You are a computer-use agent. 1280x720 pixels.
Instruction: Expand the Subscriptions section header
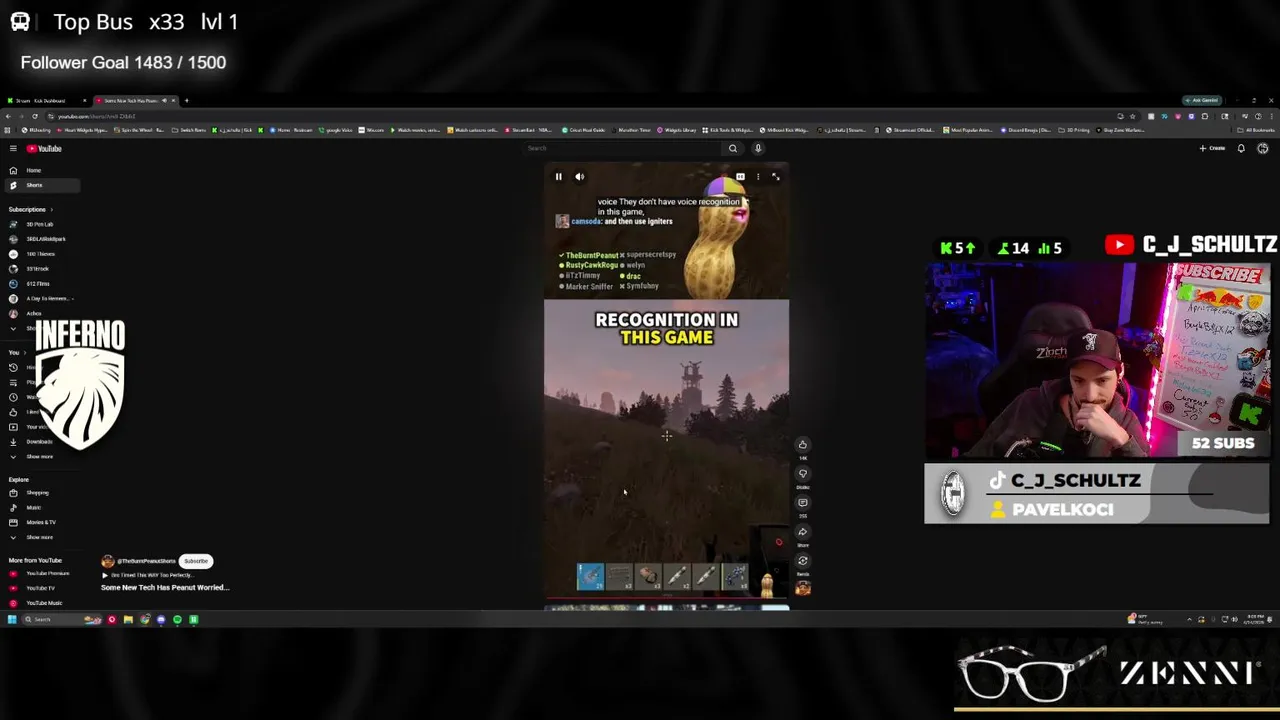click(30, 209)
